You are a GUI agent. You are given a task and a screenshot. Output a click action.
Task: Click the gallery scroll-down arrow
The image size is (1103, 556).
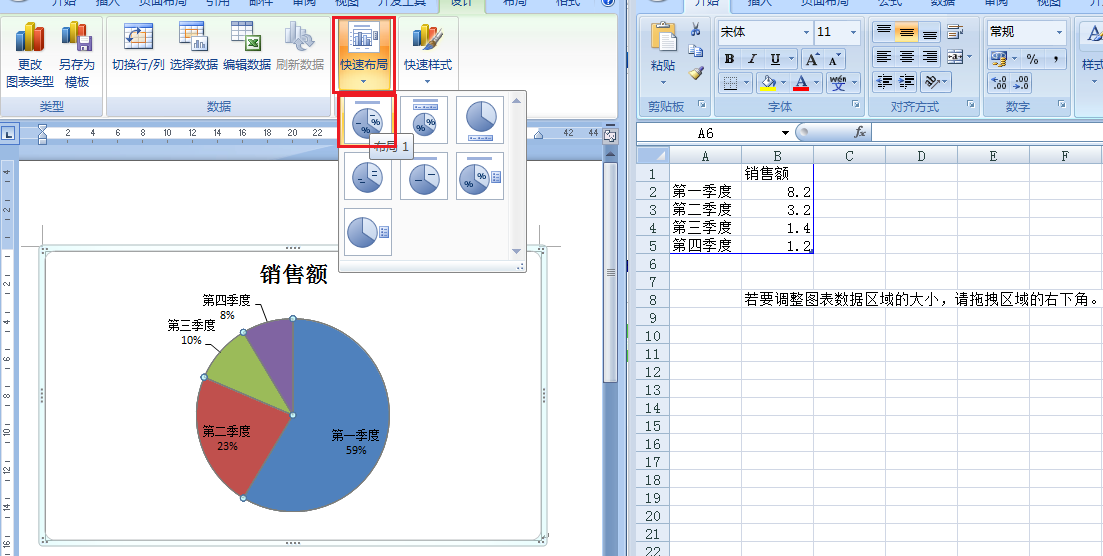coord(516,251)
